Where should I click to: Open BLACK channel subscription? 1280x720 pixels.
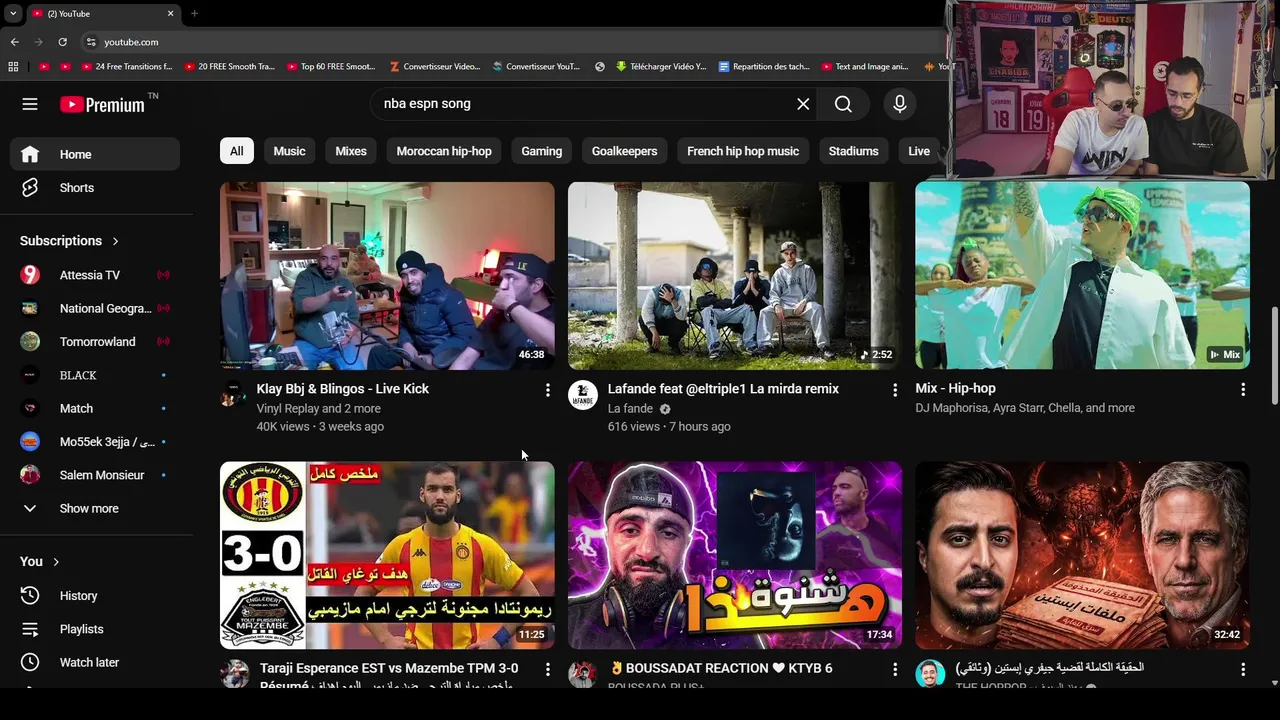pyautogui.click(x=95, y=375)
